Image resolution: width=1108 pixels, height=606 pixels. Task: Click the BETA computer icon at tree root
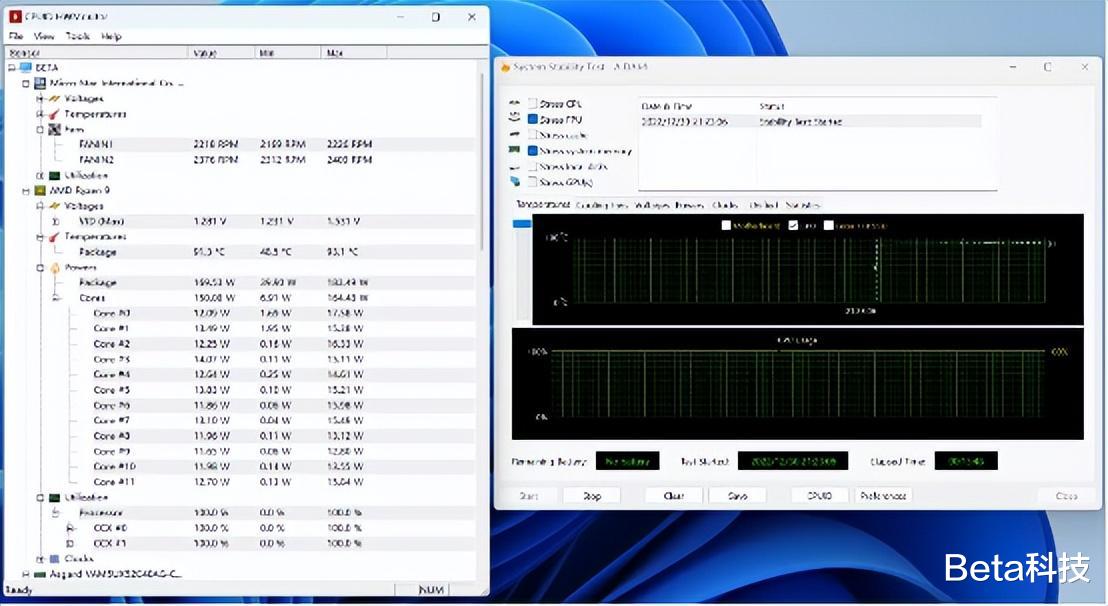[x=26, y=68]
